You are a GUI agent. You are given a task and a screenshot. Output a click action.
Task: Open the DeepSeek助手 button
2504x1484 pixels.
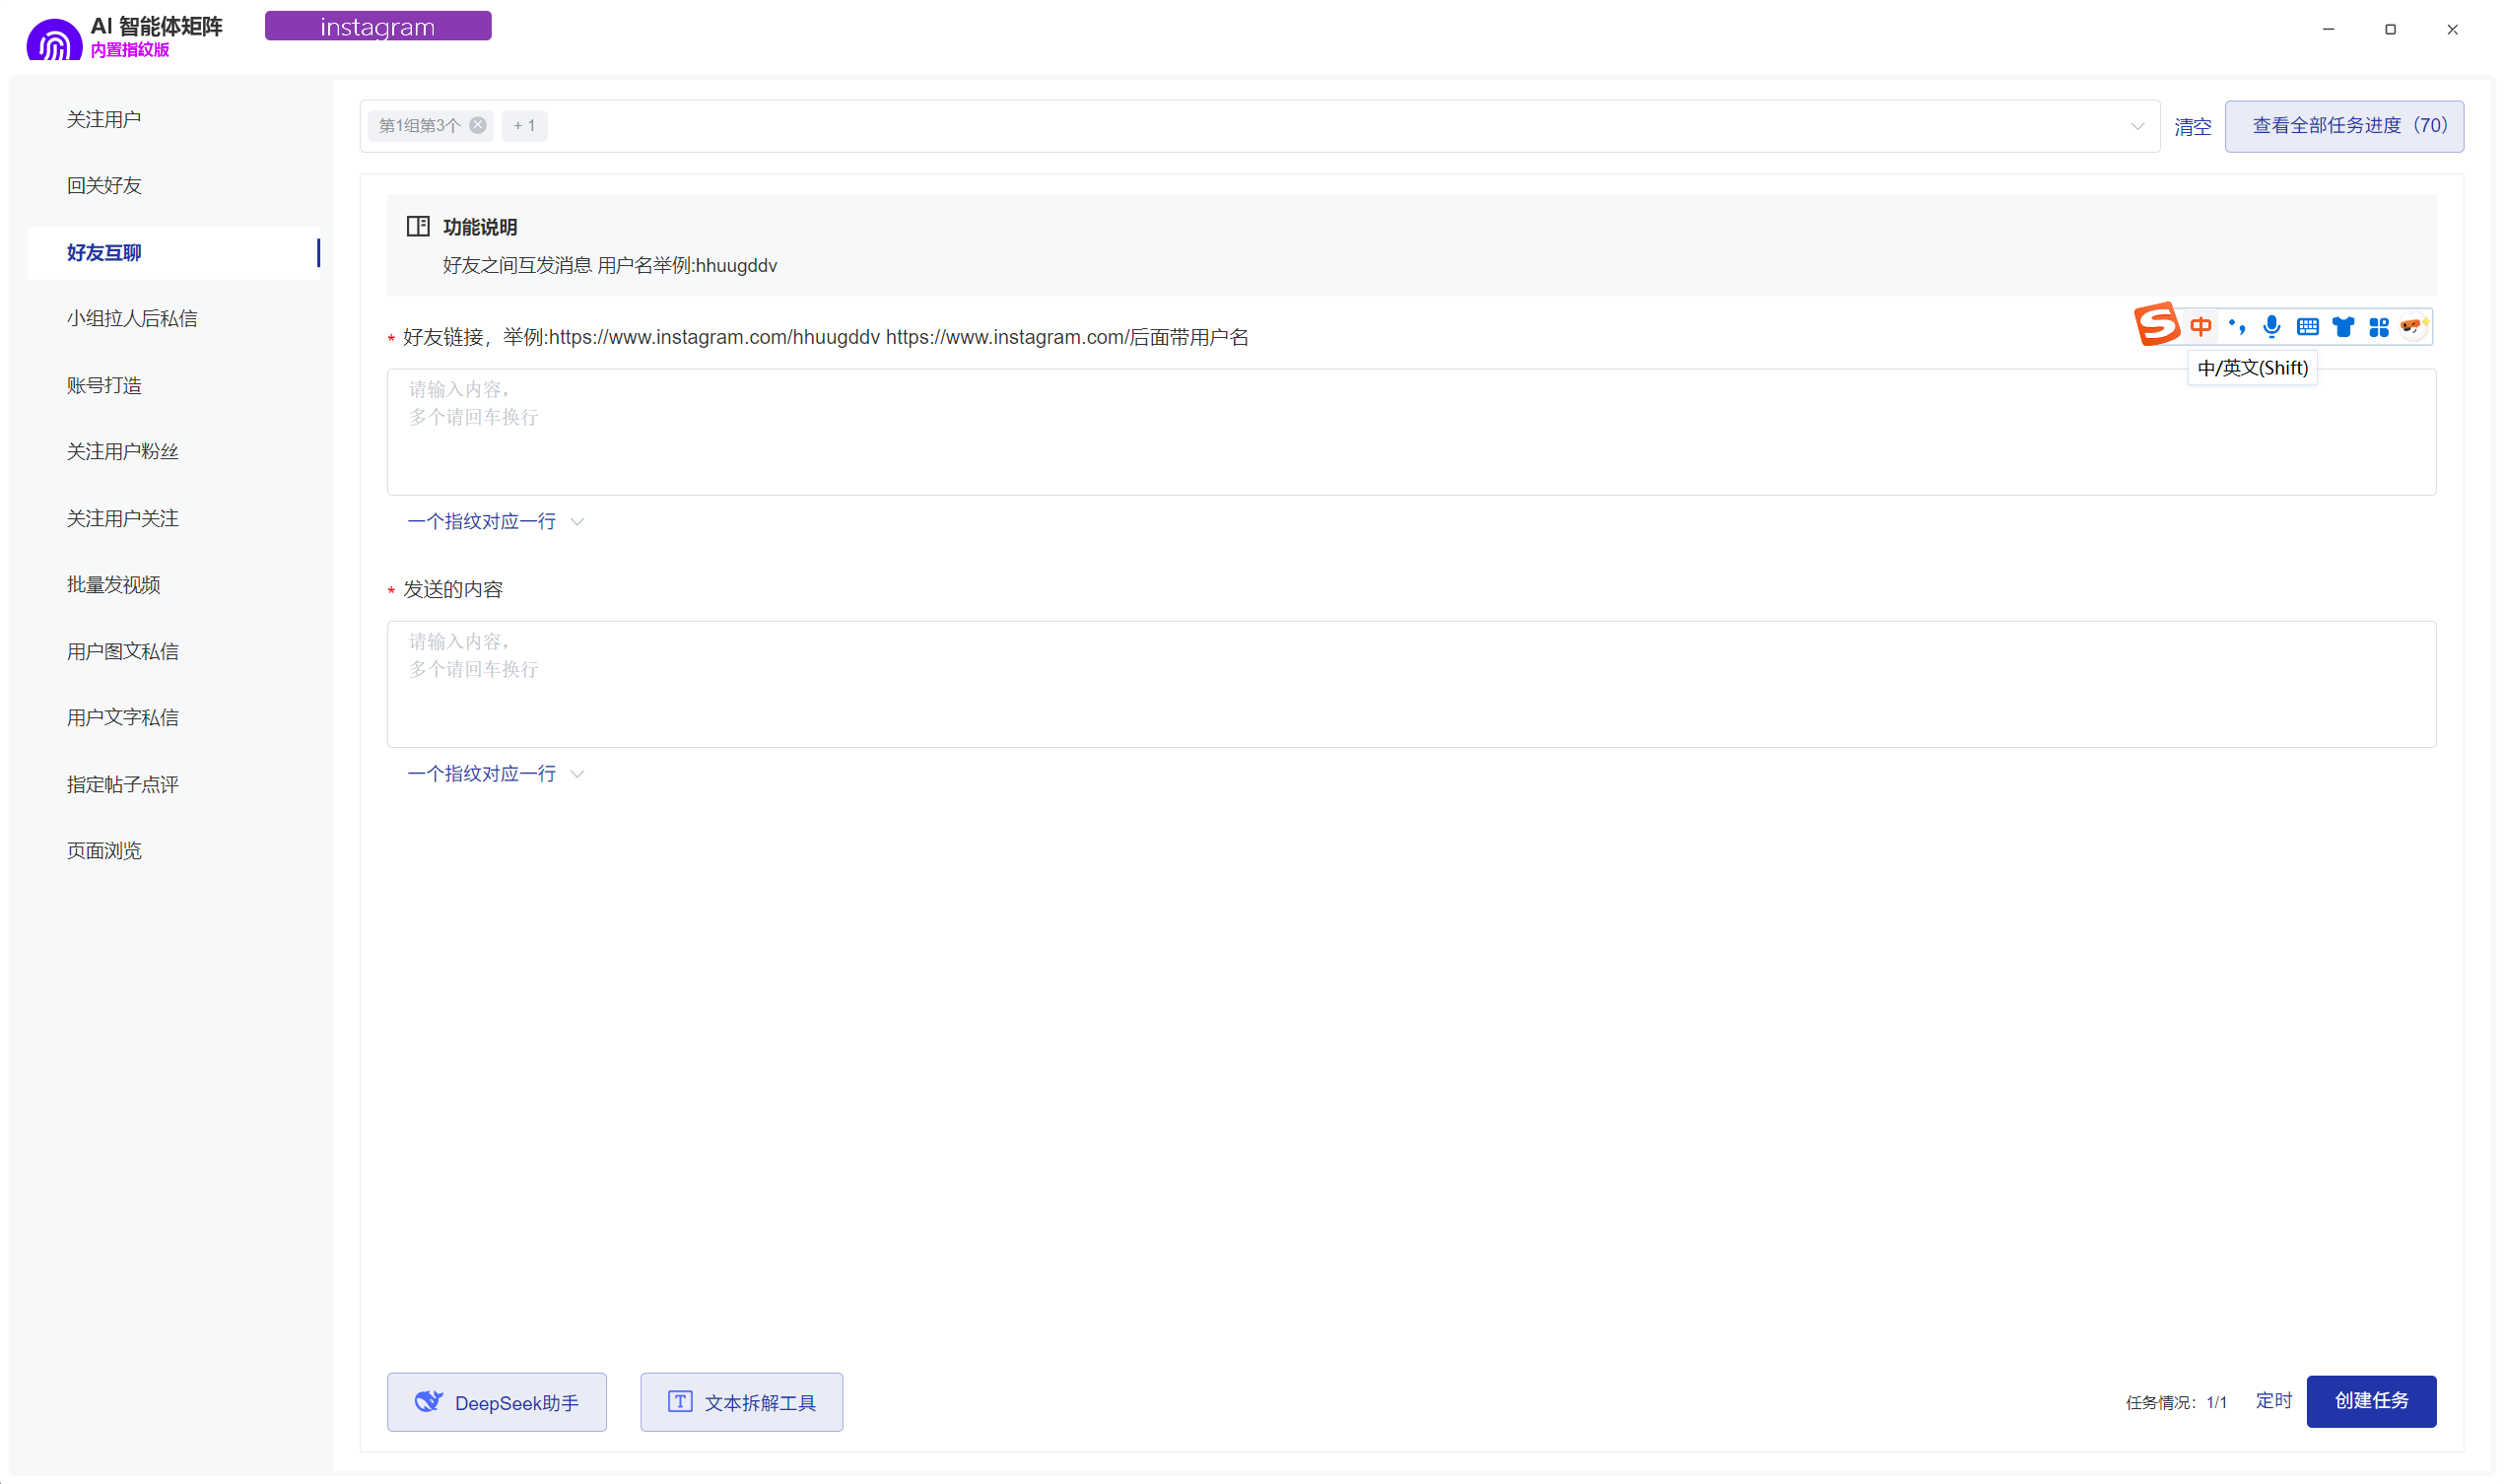tap(496, 1401)
